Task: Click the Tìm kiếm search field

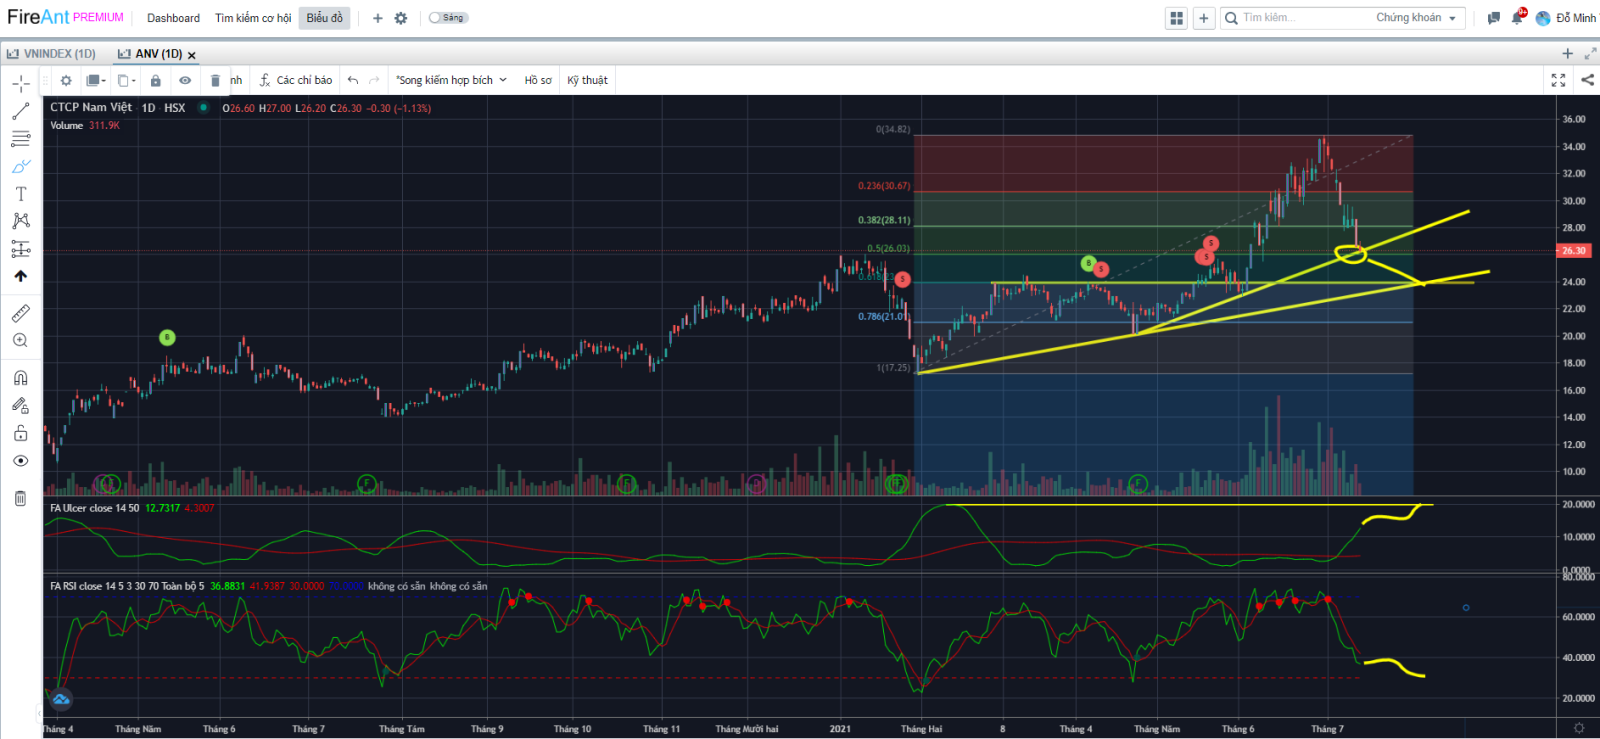Action: click(1300, 18)
